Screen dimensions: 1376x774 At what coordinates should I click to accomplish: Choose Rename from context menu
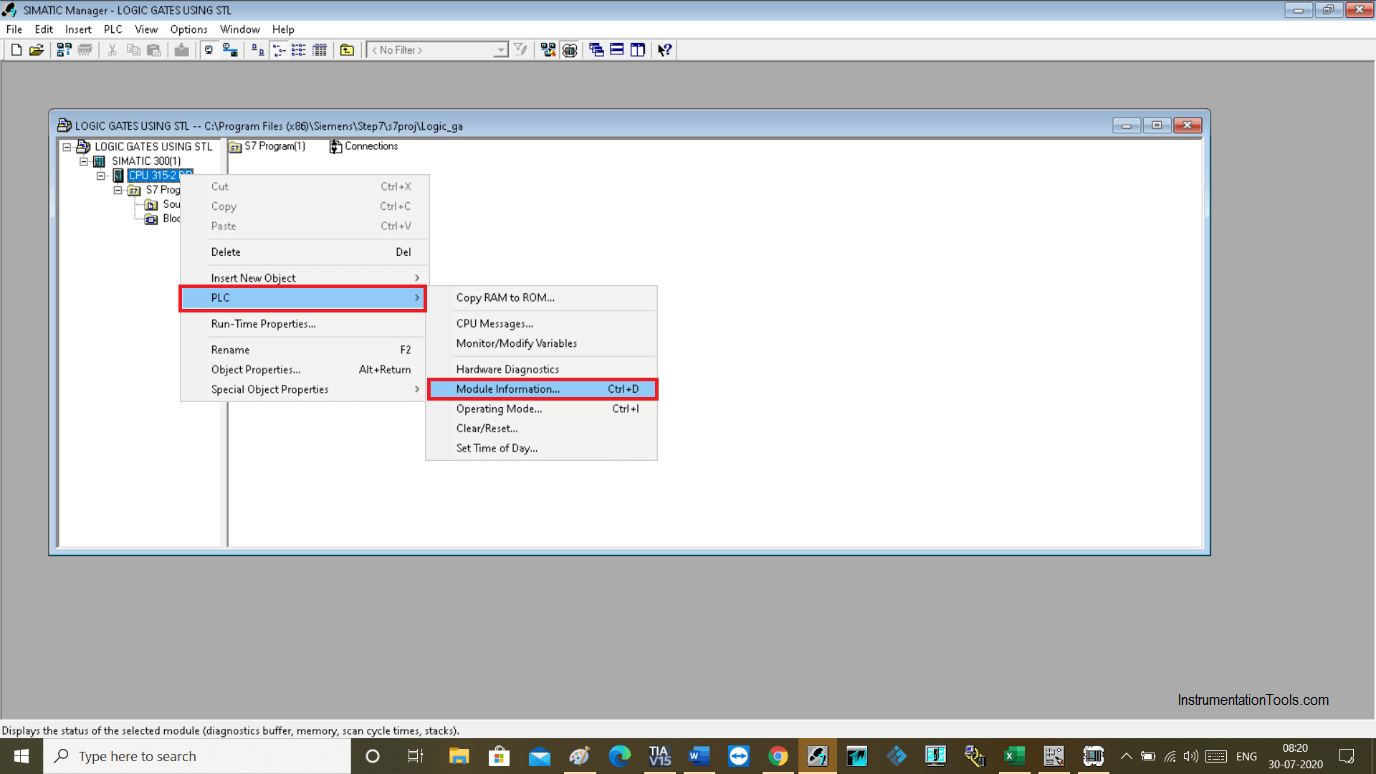[304, 350]
